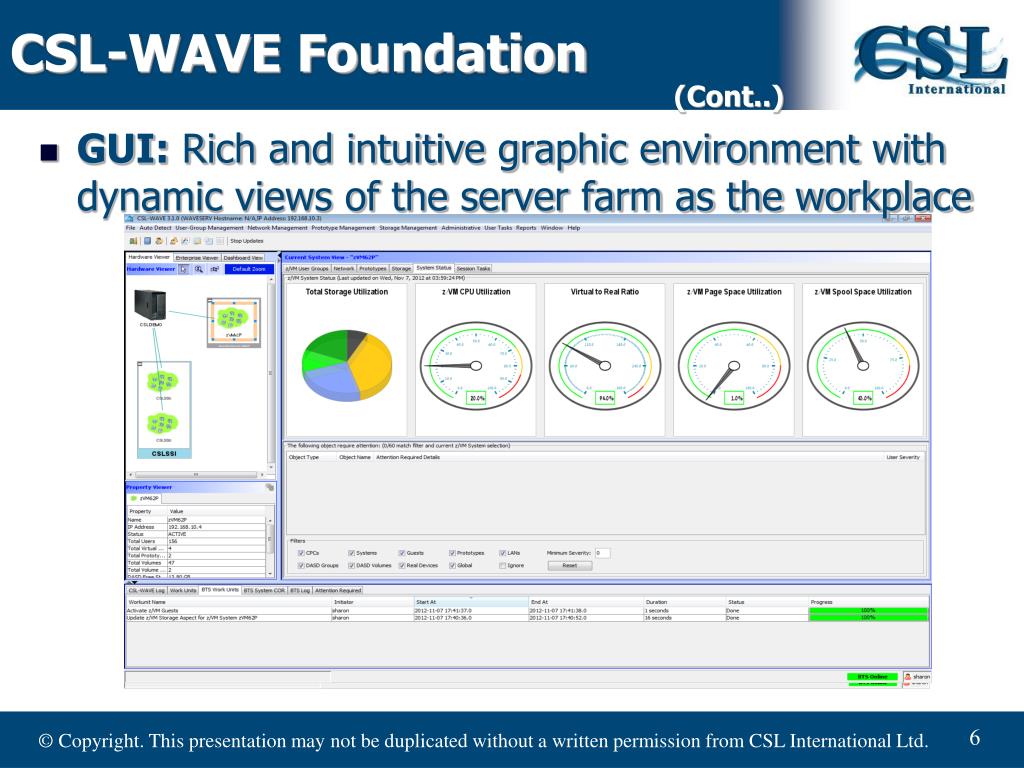The width and height of the screenshot is (1024, 768).
Task: Switch to the Prototypes tab
Action: (x=373, y=268)
